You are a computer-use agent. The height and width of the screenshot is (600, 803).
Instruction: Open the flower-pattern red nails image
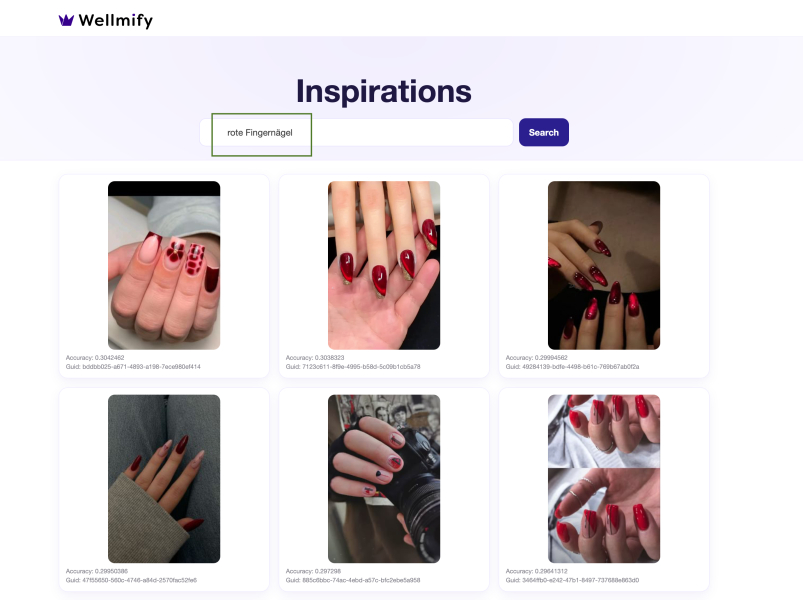coord(164,265)
